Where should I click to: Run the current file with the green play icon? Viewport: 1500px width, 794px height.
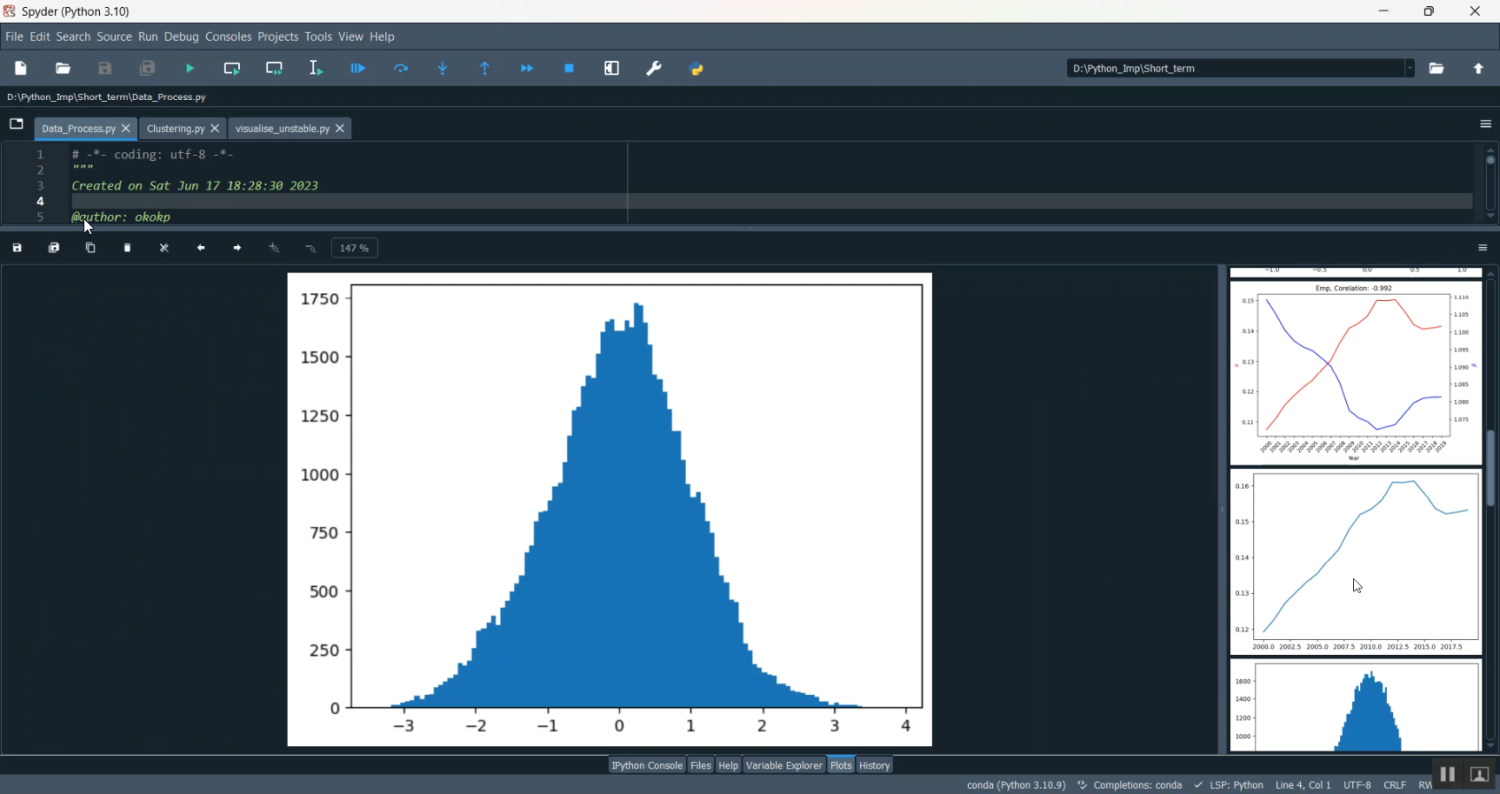pyautogui.click(x=190, y=69)
